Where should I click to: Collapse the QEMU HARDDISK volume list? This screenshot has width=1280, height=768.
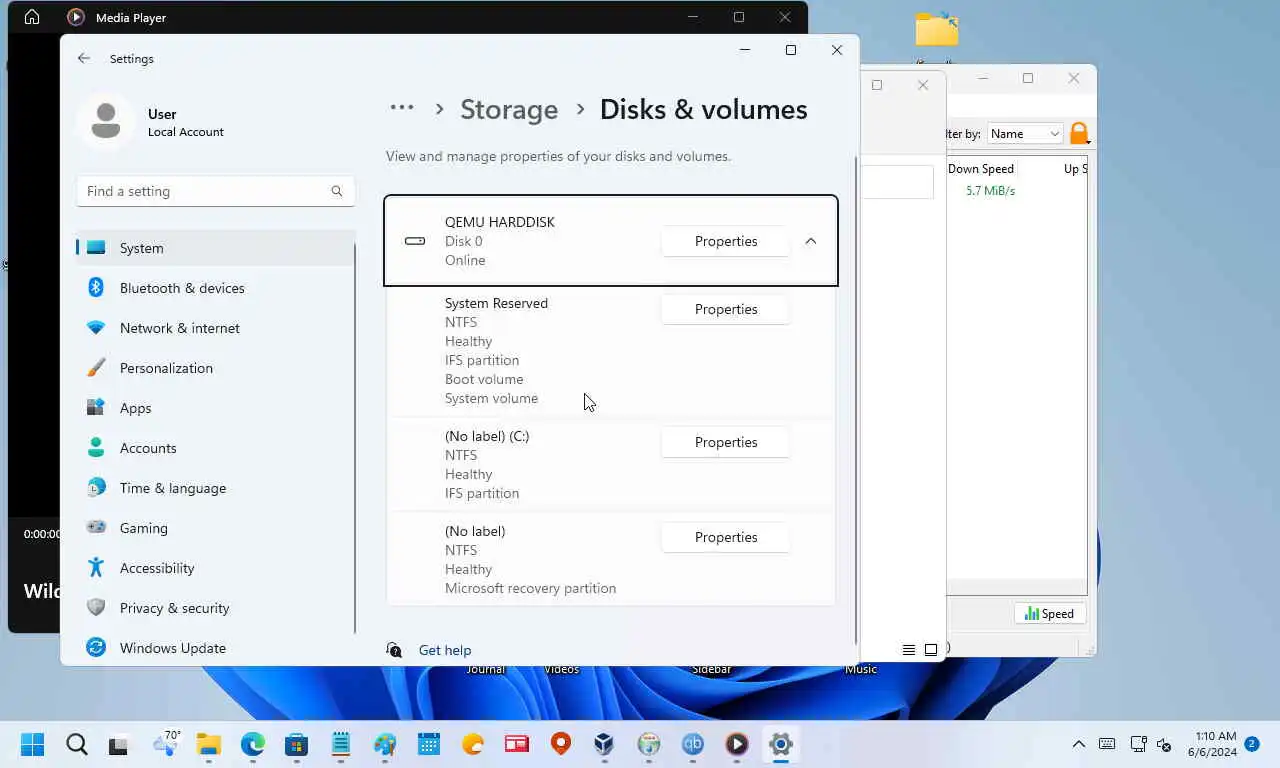tap(811, 241)
